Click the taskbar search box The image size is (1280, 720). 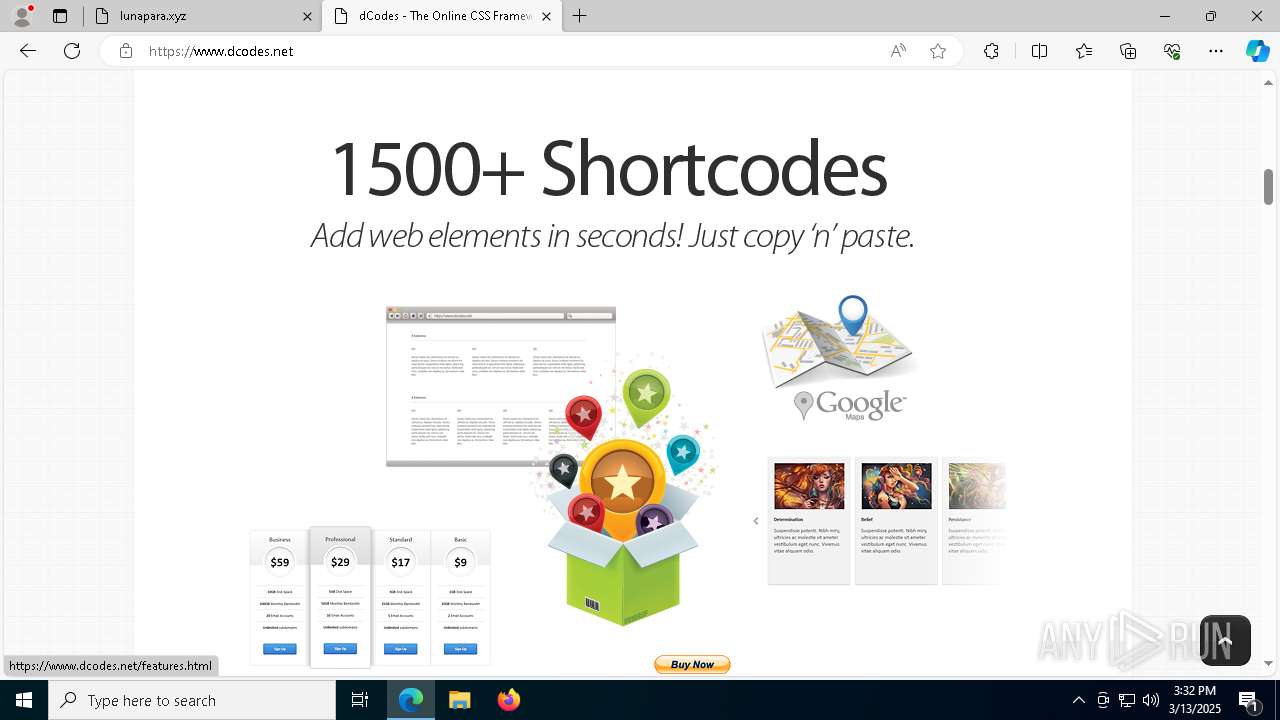[192, 700]
